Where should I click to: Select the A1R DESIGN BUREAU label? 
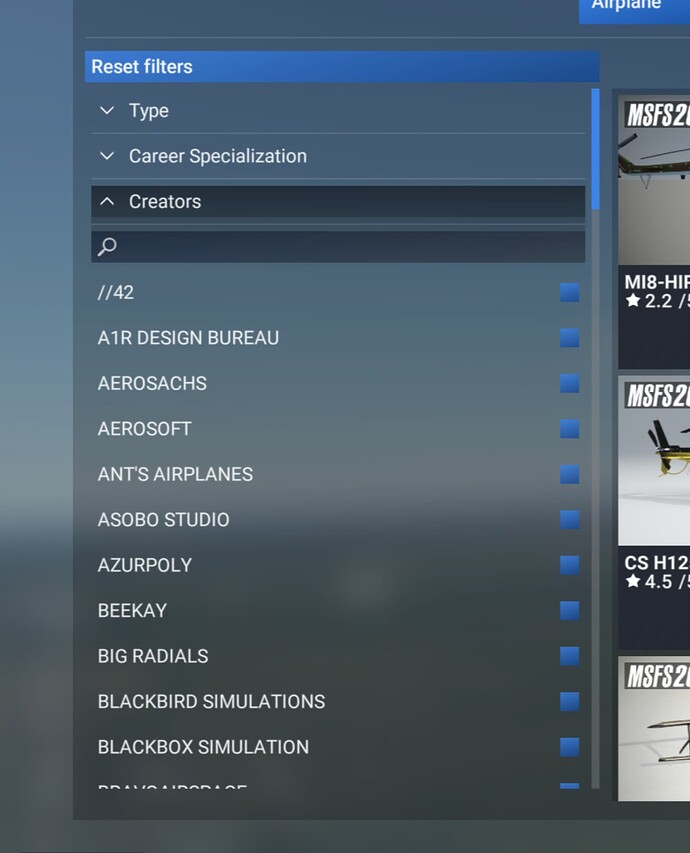point(188,338)
